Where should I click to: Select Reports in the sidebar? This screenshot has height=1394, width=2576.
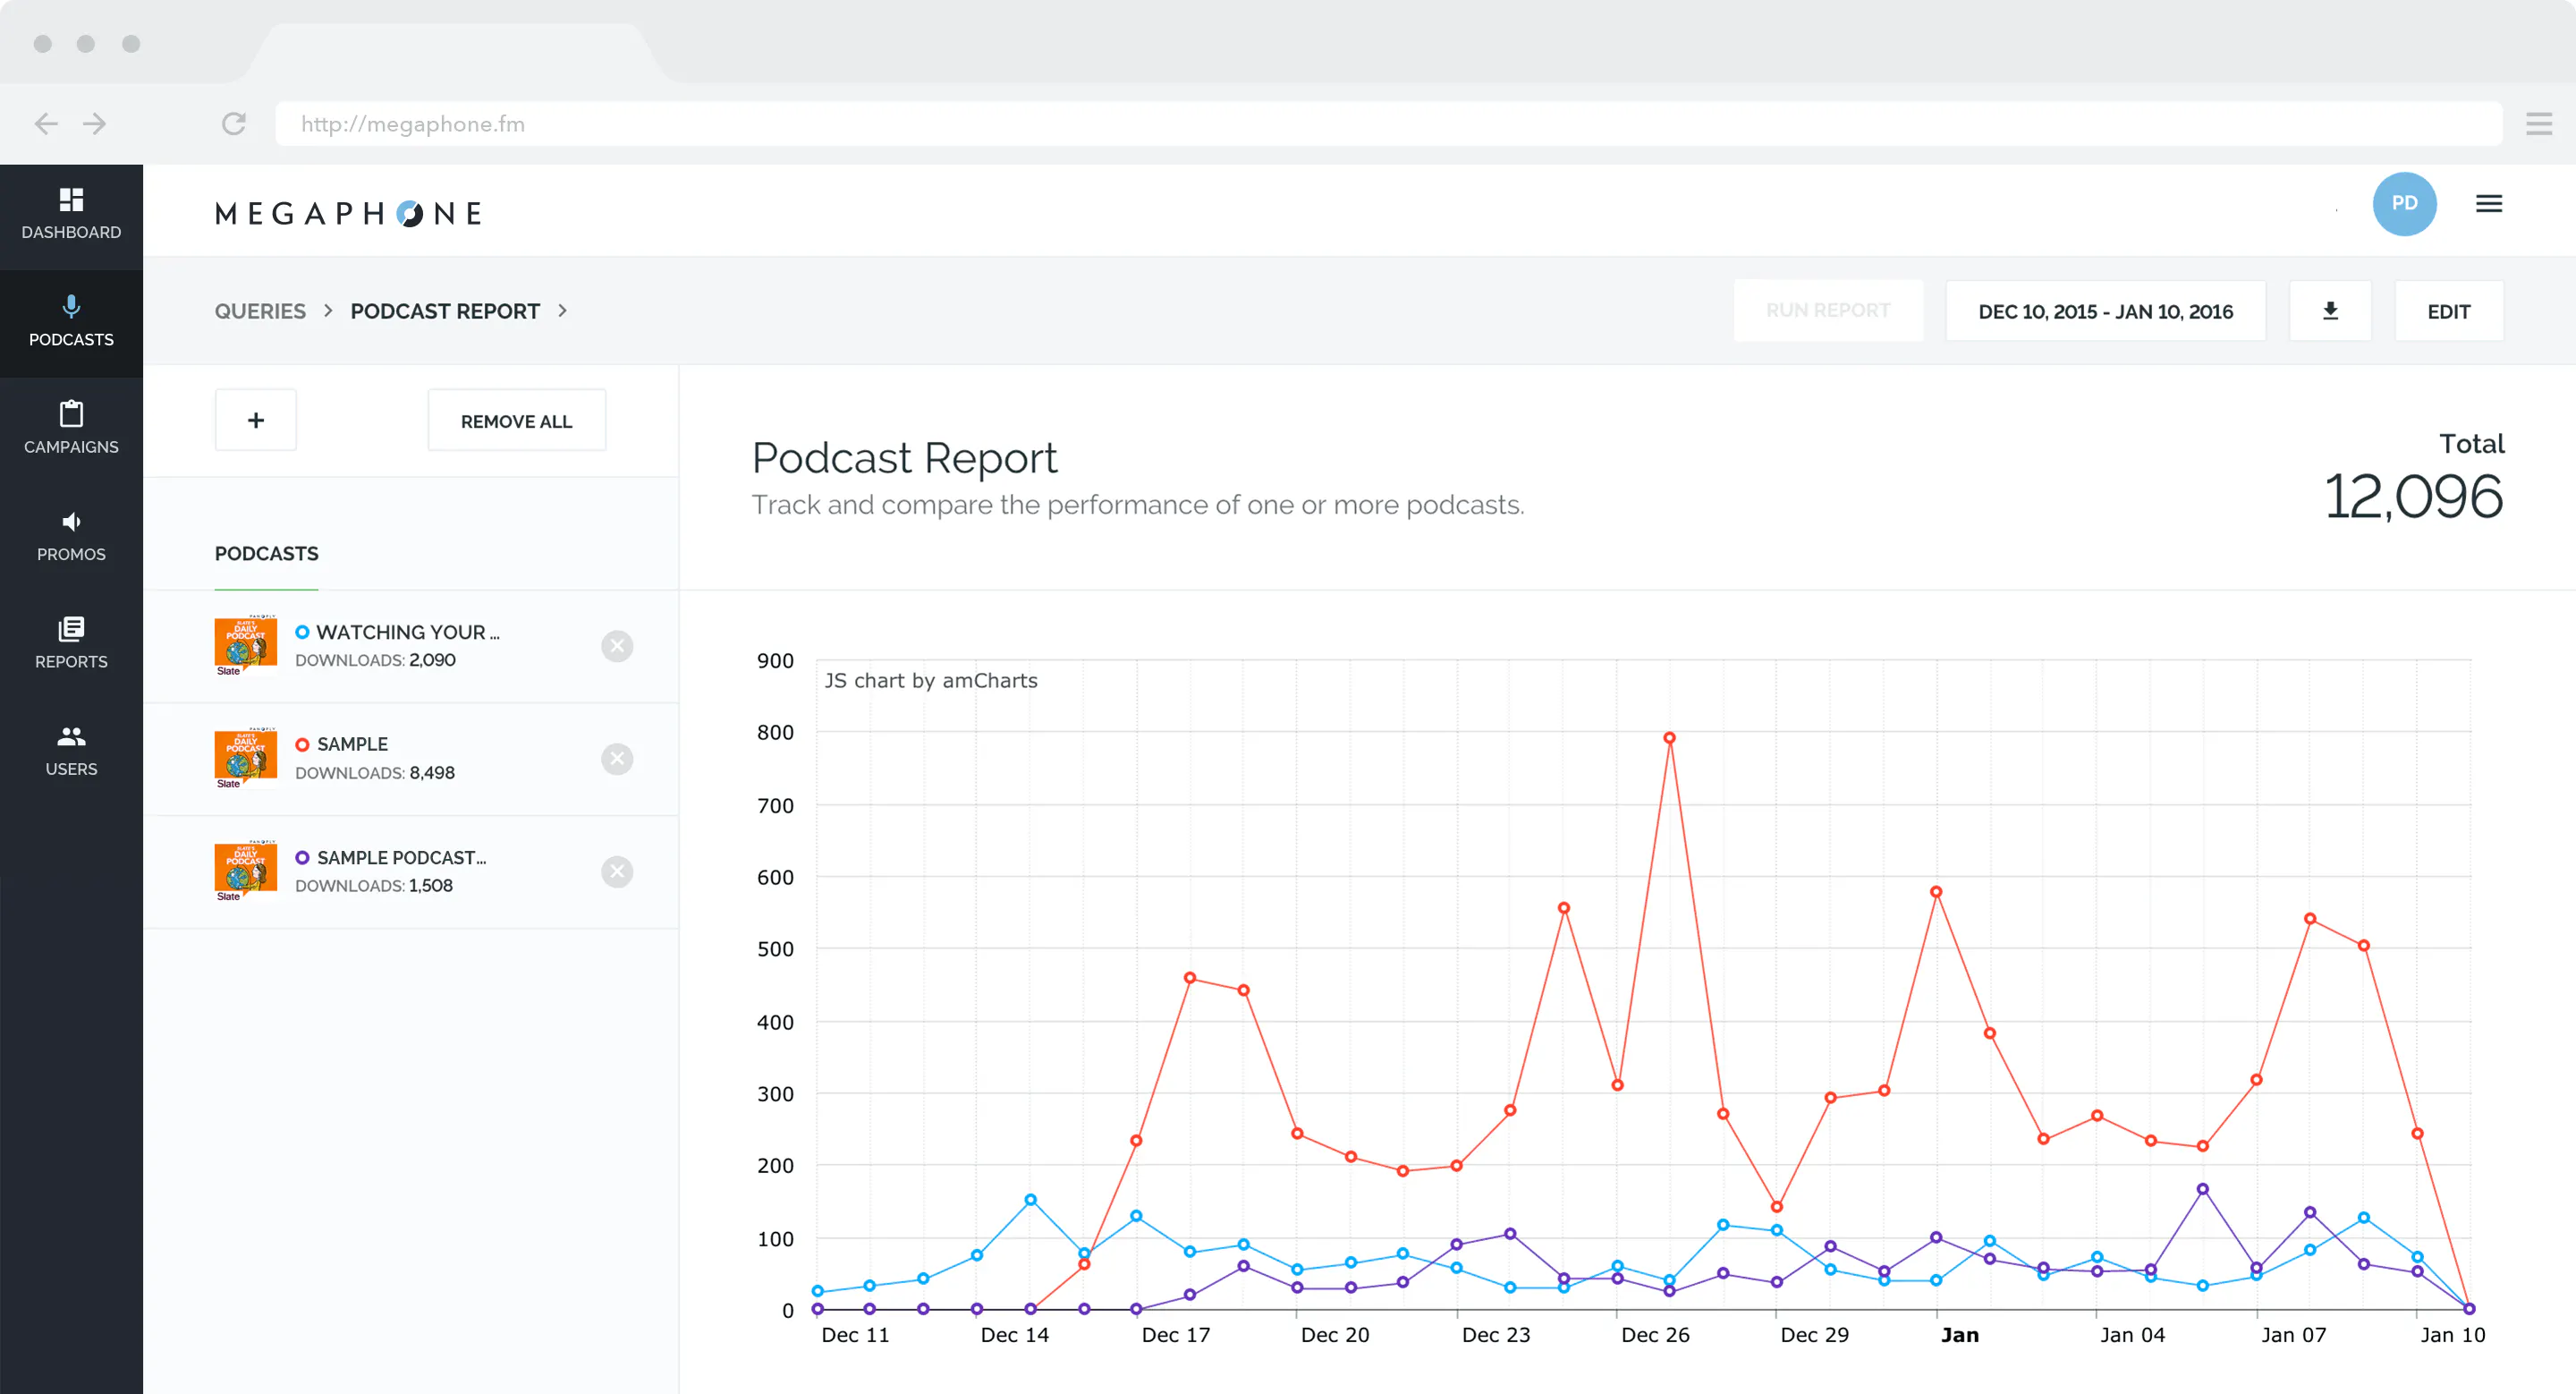click(71, 644)
